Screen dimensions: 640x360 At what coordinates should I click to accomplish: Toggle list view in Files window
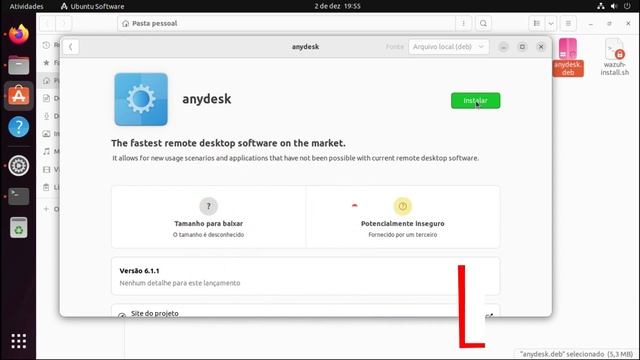(537, 24)
